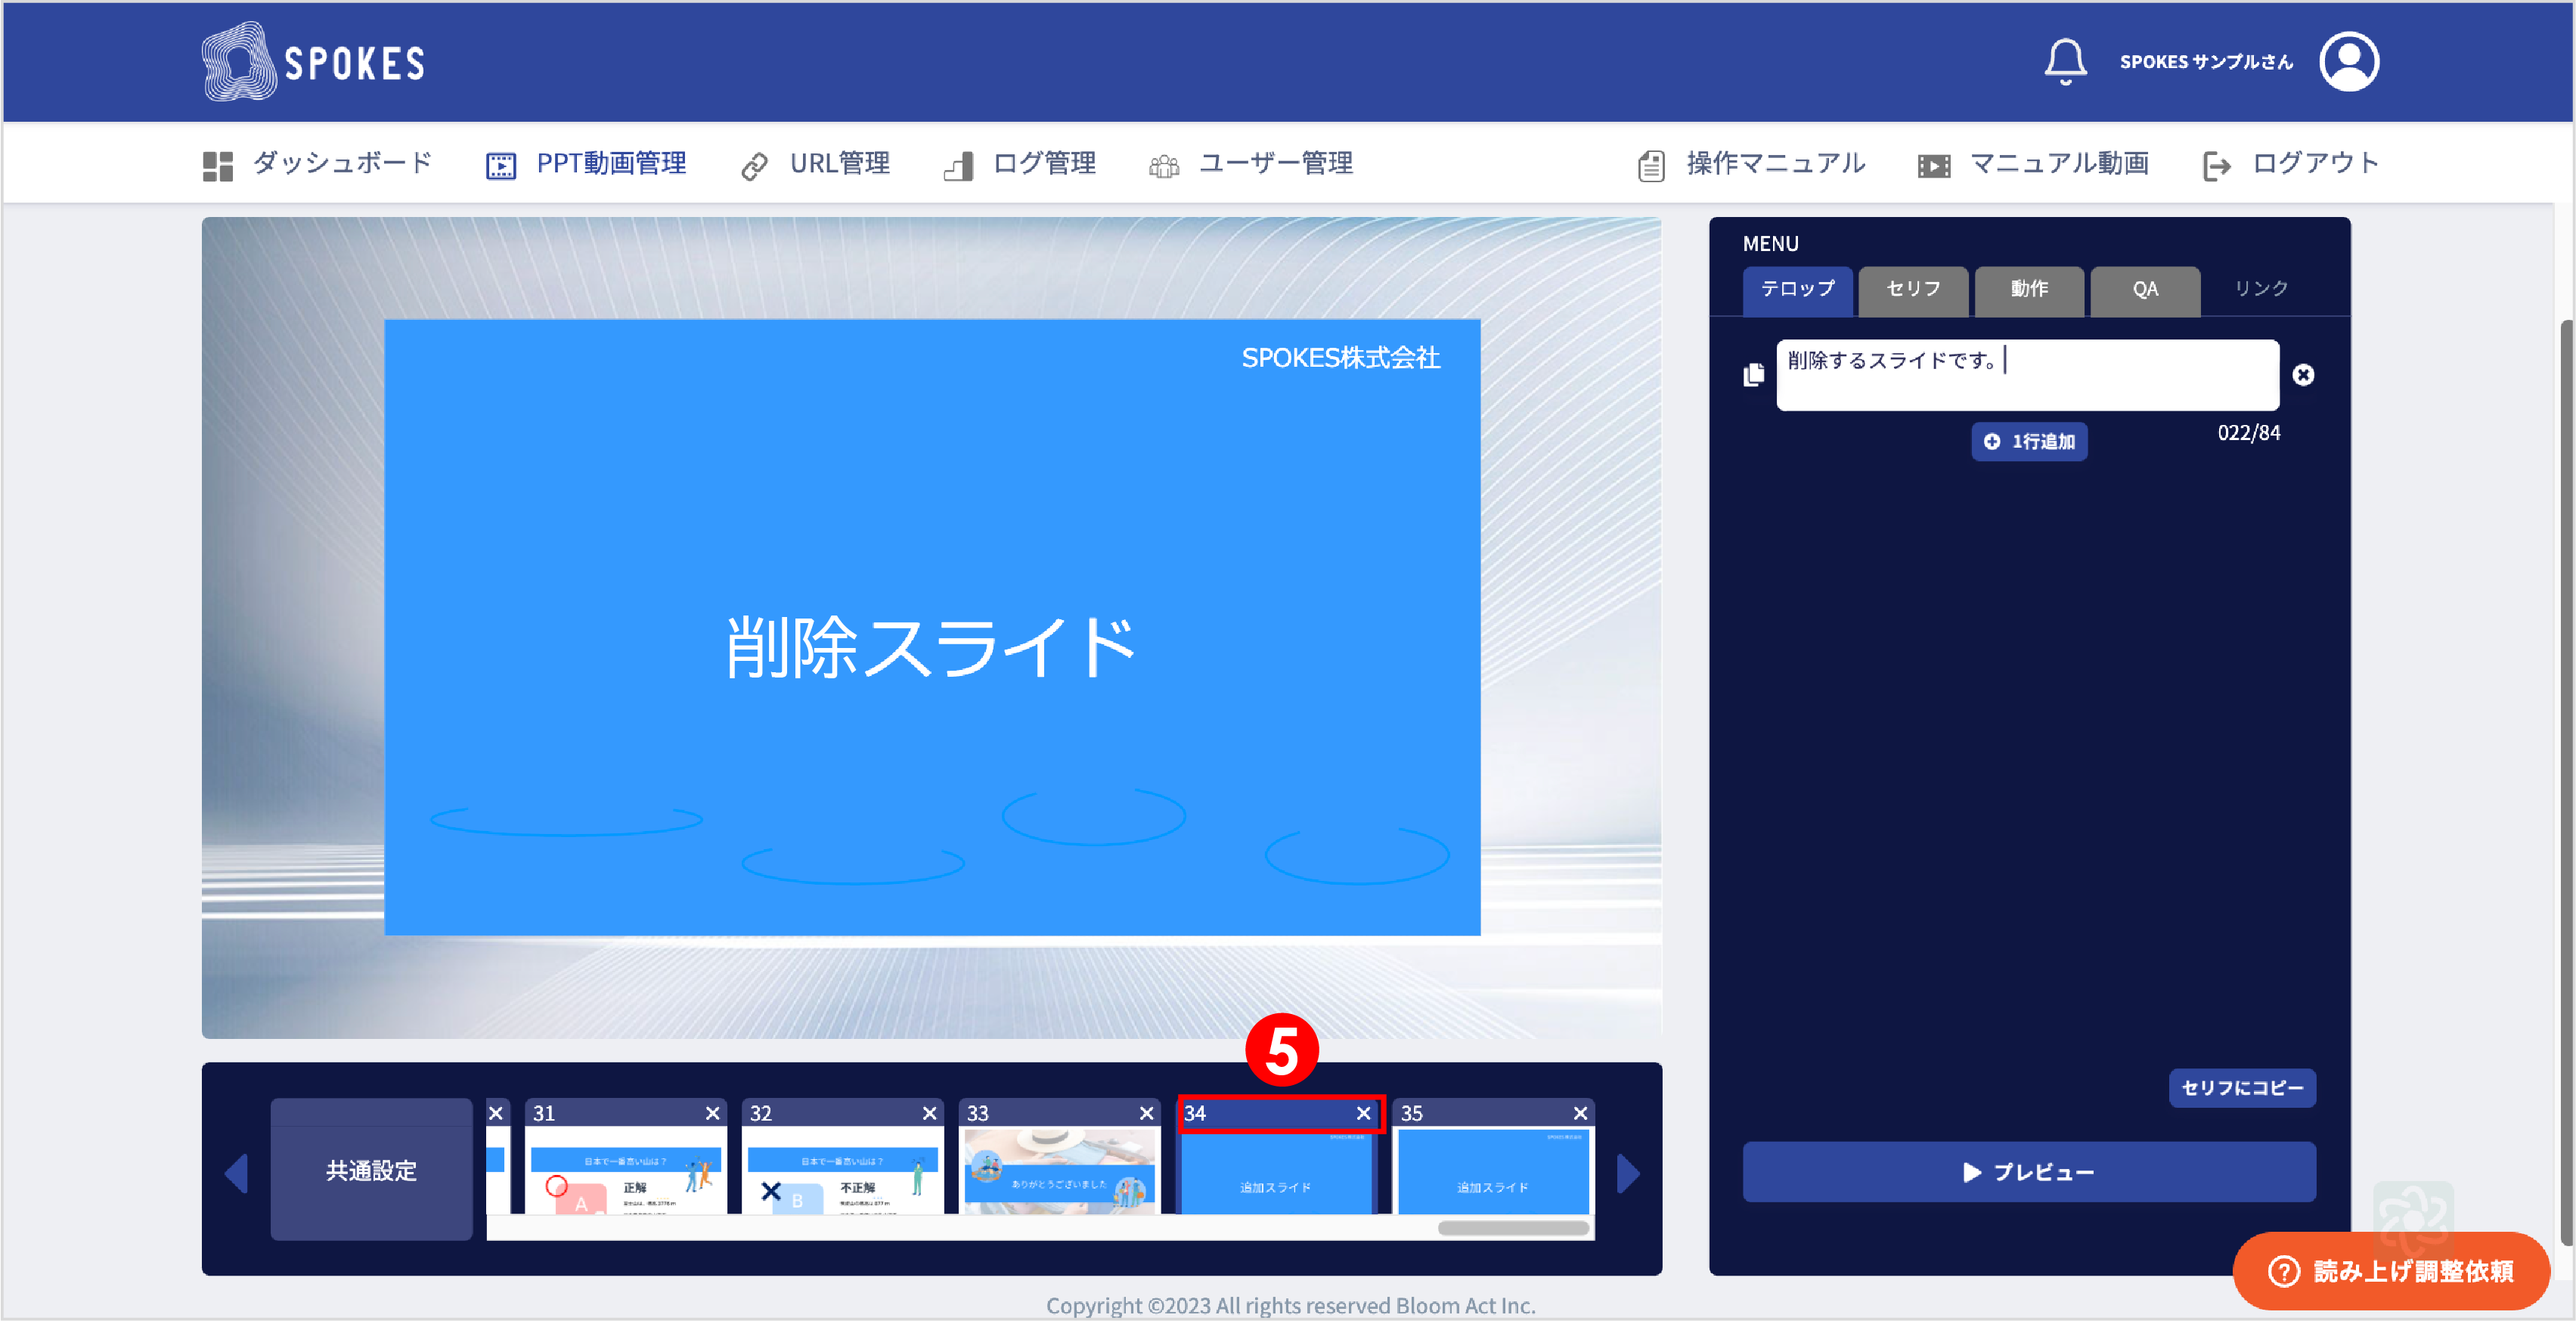Open URL管理 page

815,164
